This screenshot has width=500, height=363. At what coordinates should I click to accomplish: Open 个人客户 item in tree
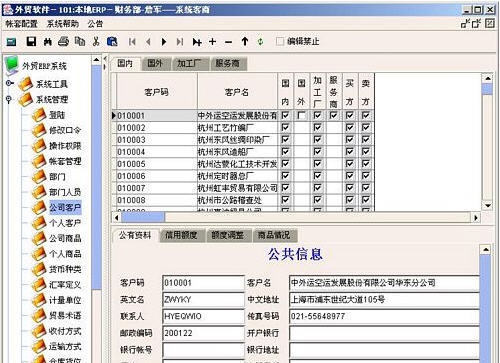click(65, 223)
